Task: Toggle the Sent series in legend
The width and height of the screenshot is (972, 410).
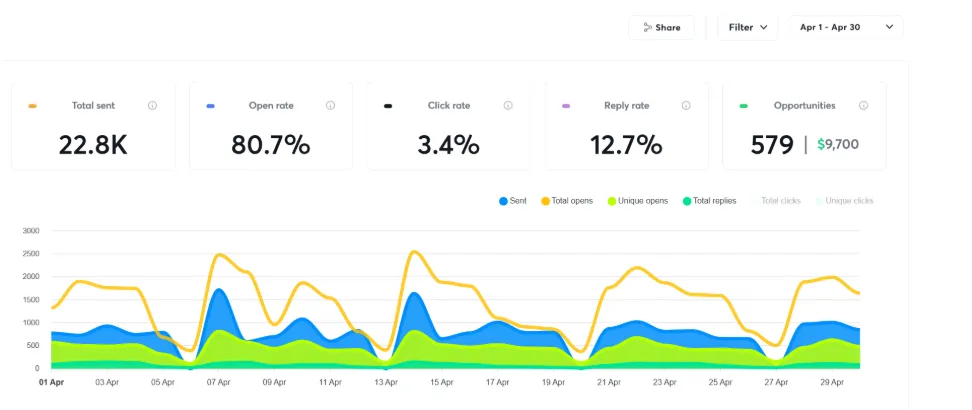Action: (513, 201)
